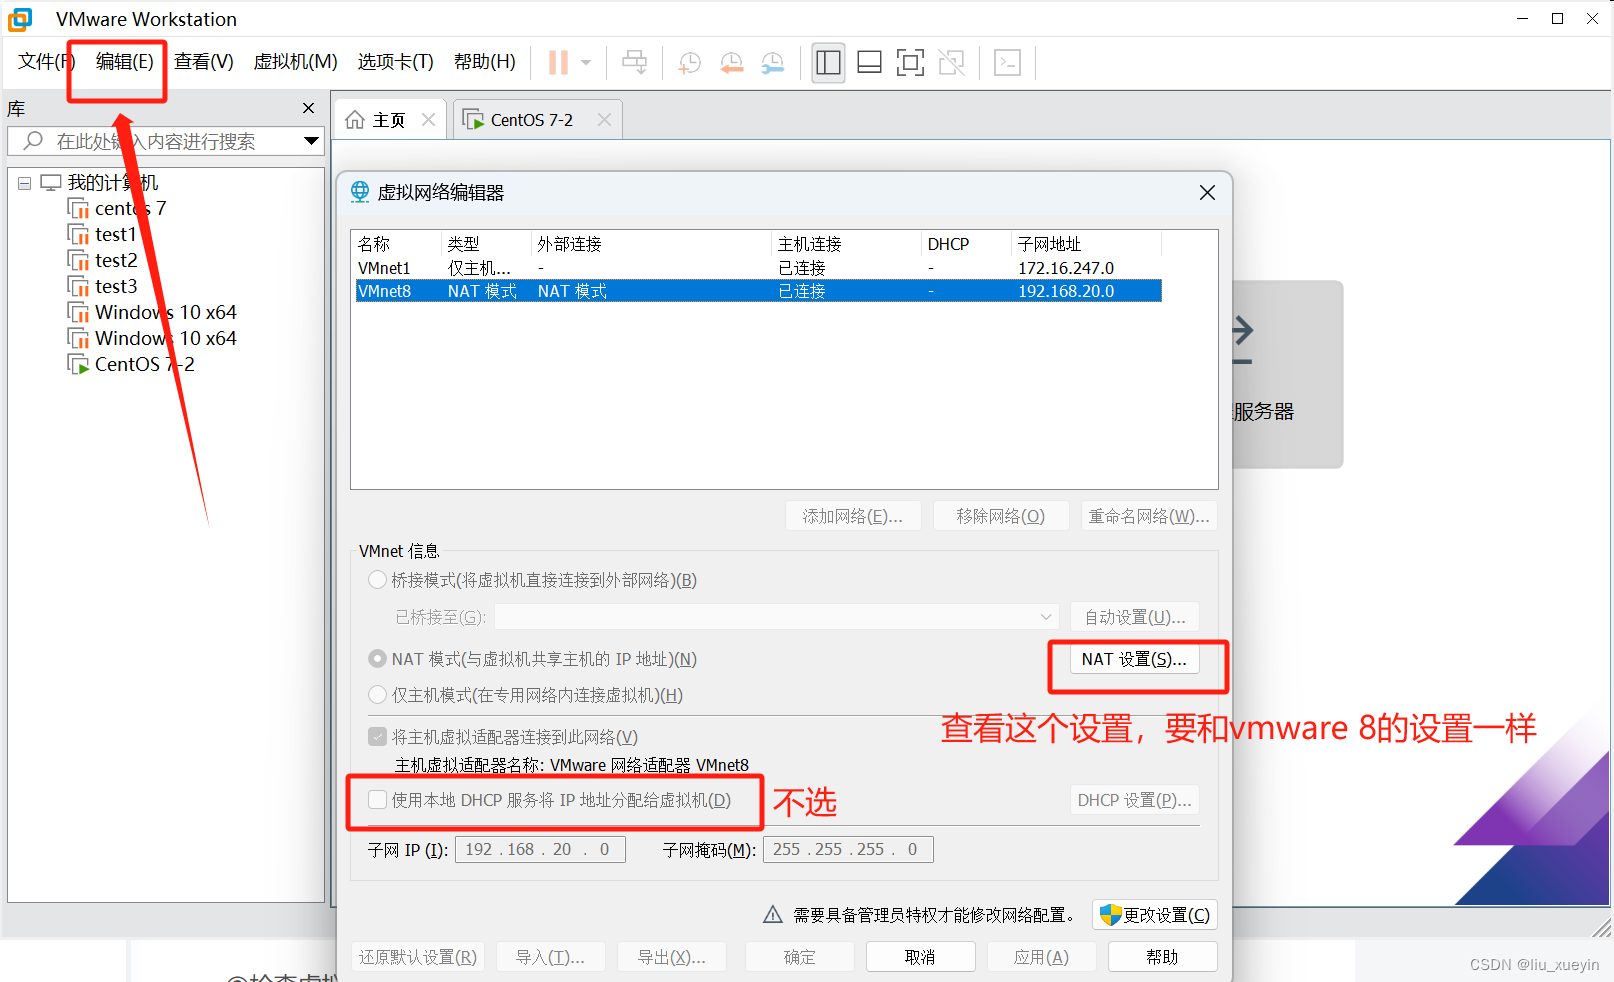This screenshot has height=982, width=1614.
Task: Click the 自动设置(U)... button
Action: pos(1135,617)
